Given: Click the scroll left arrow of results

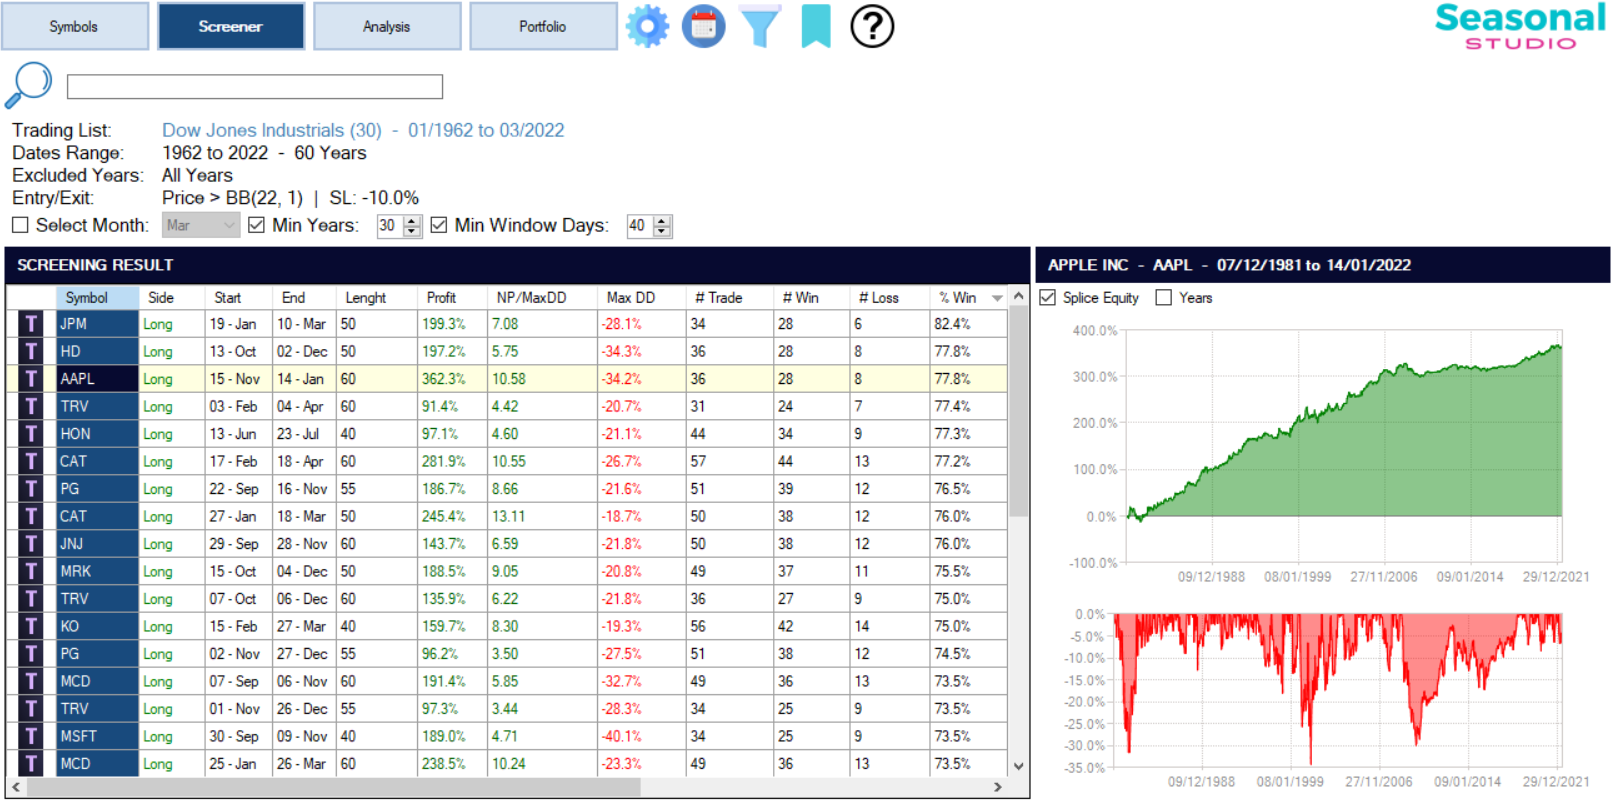Looking at the screenshot, I should coord(16,788).
